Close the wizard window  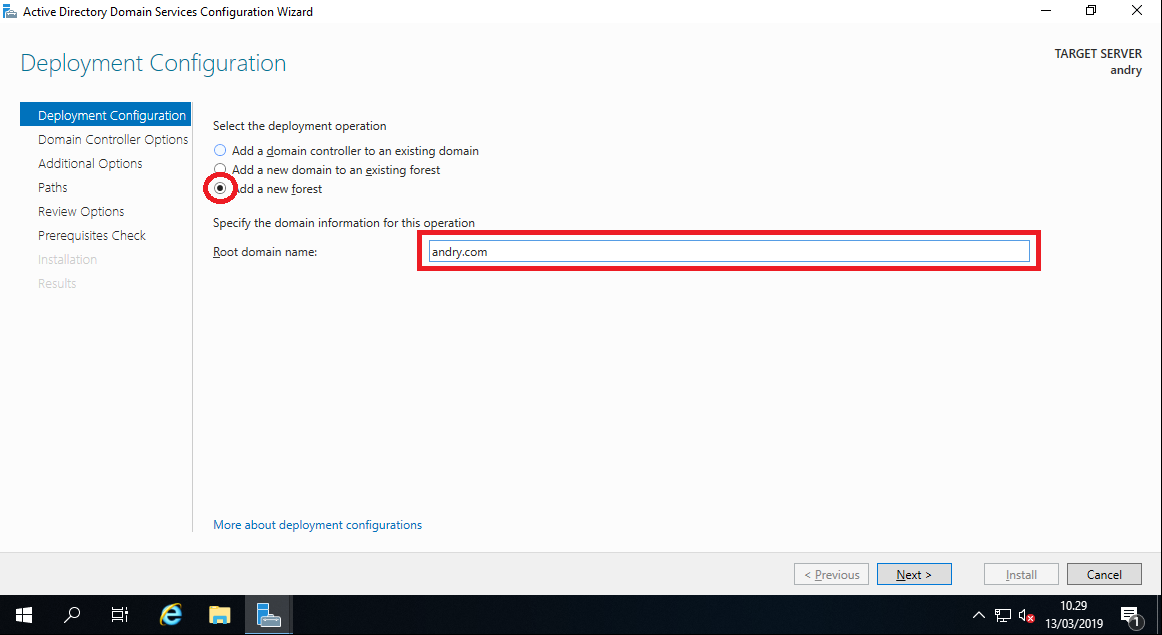point(1137,11)
